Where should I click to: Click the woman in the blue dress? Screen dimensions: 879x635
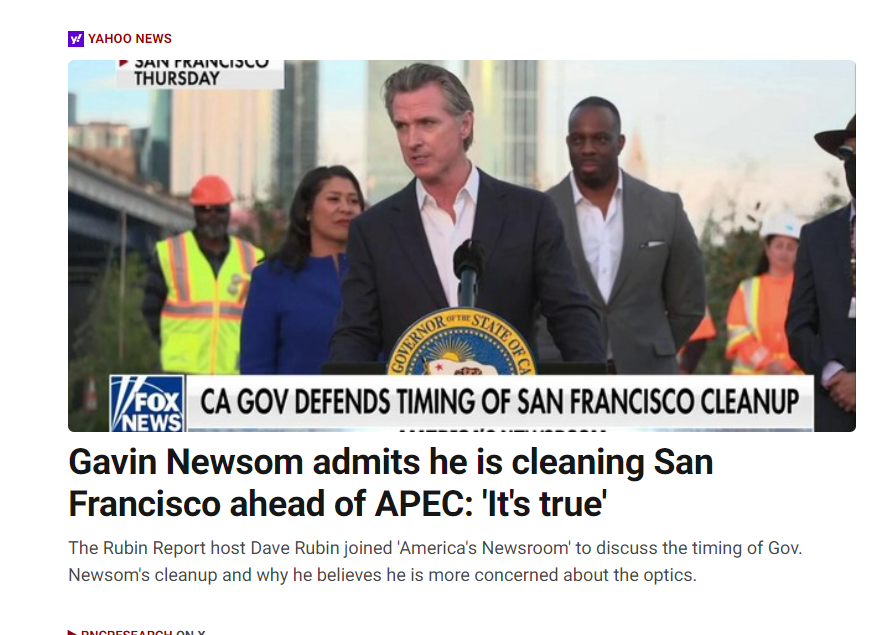300,270
